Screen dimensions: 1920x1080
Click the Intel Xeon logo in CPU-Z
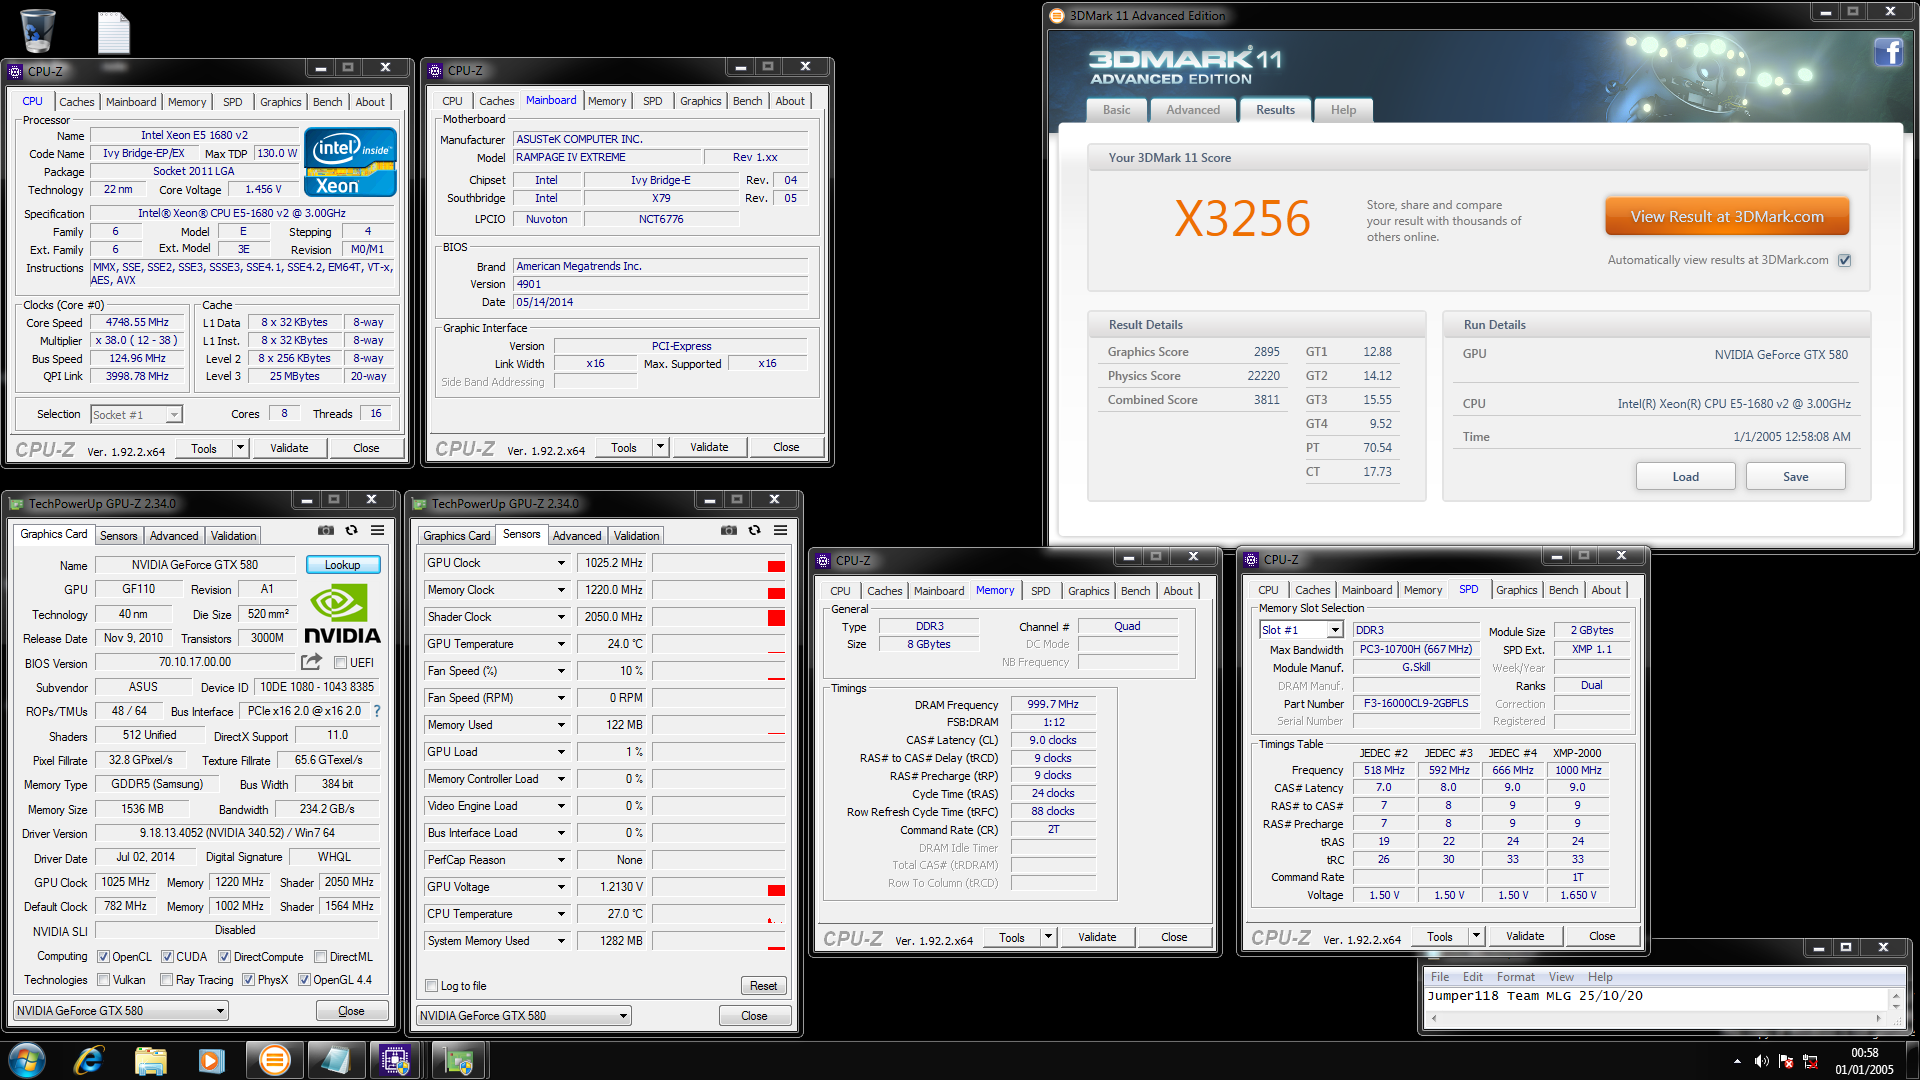(351, 162)
